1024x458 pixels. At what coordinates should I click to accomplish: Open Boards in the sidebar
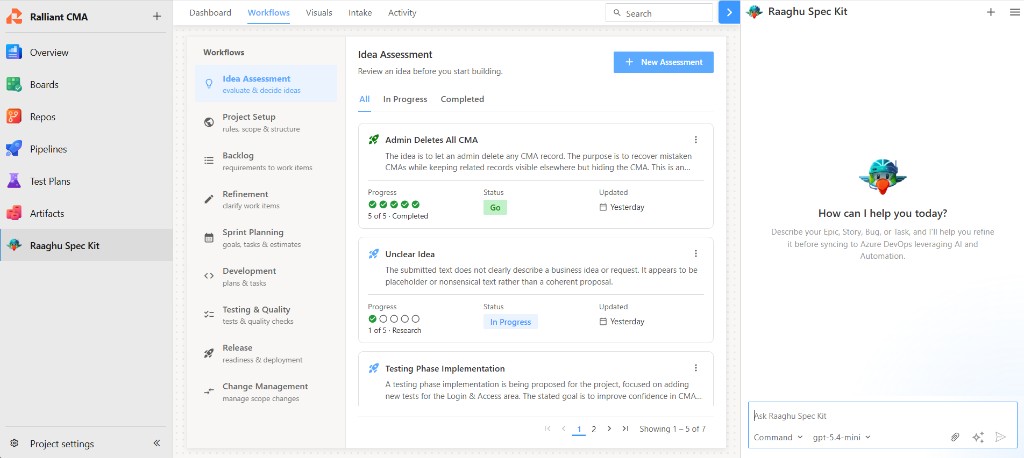pyautogui.click(x=86, y=84)
